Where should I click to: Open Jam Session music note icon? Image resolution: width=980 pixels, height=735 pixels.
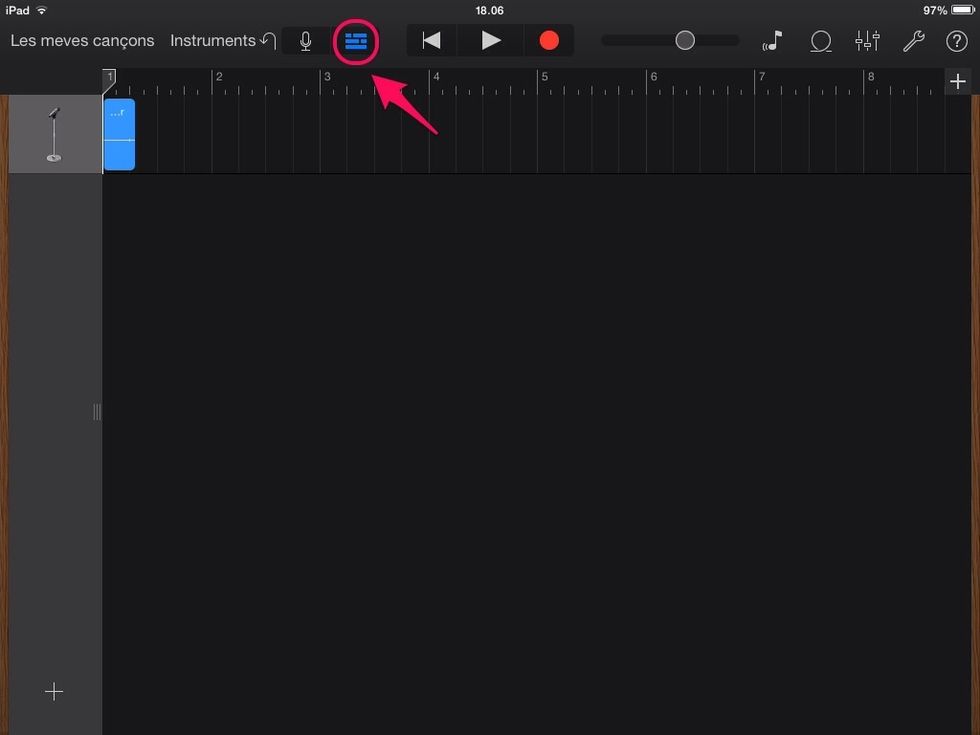[772, 41]
